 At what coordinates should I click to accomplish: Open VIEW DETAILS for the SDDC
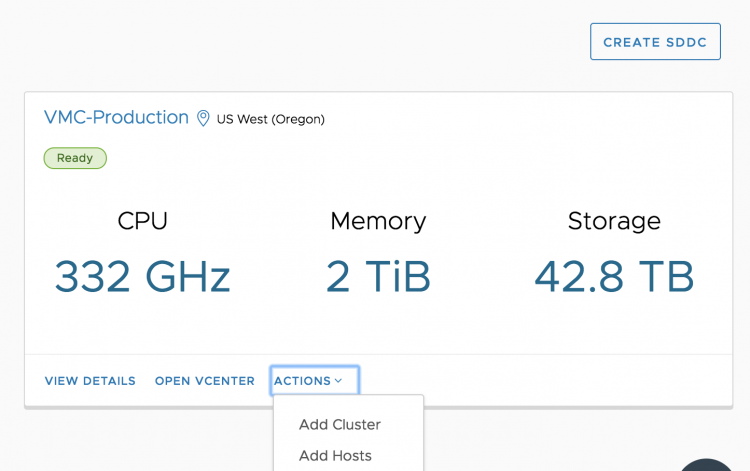[x=90, y=381]
